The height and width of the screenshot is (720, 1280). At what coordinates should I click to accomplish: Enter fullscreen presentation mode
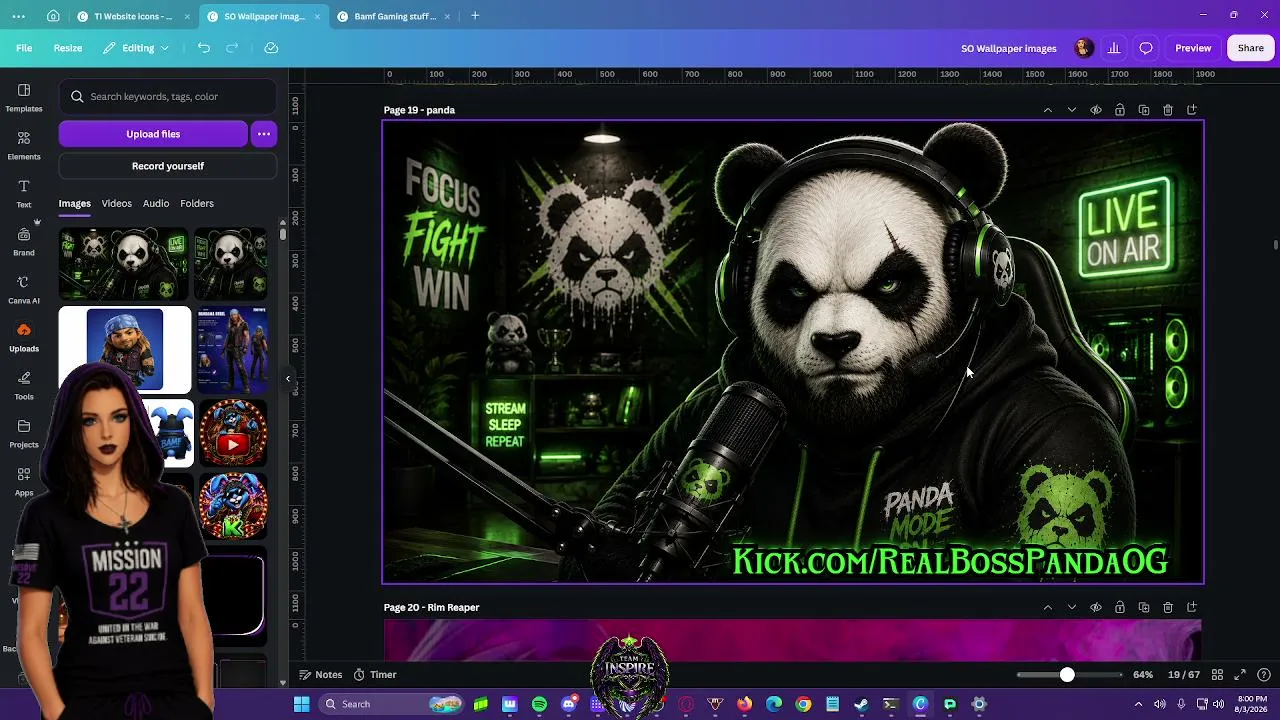point(1240,675)
